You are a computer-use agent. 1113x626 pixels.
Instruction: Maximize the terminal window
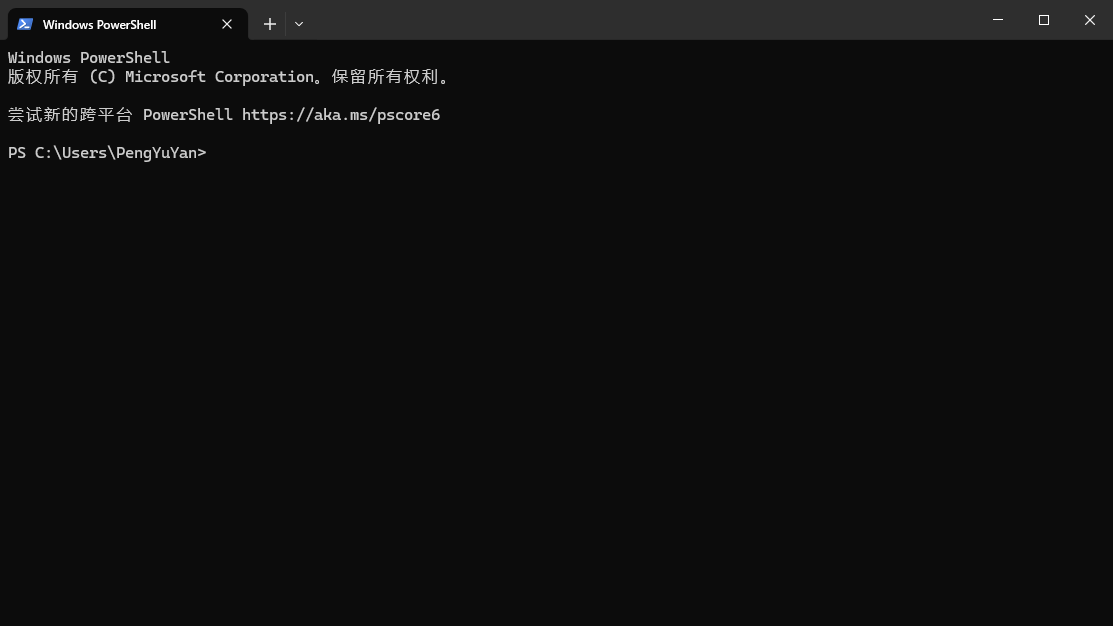(x=1044, y=20)
